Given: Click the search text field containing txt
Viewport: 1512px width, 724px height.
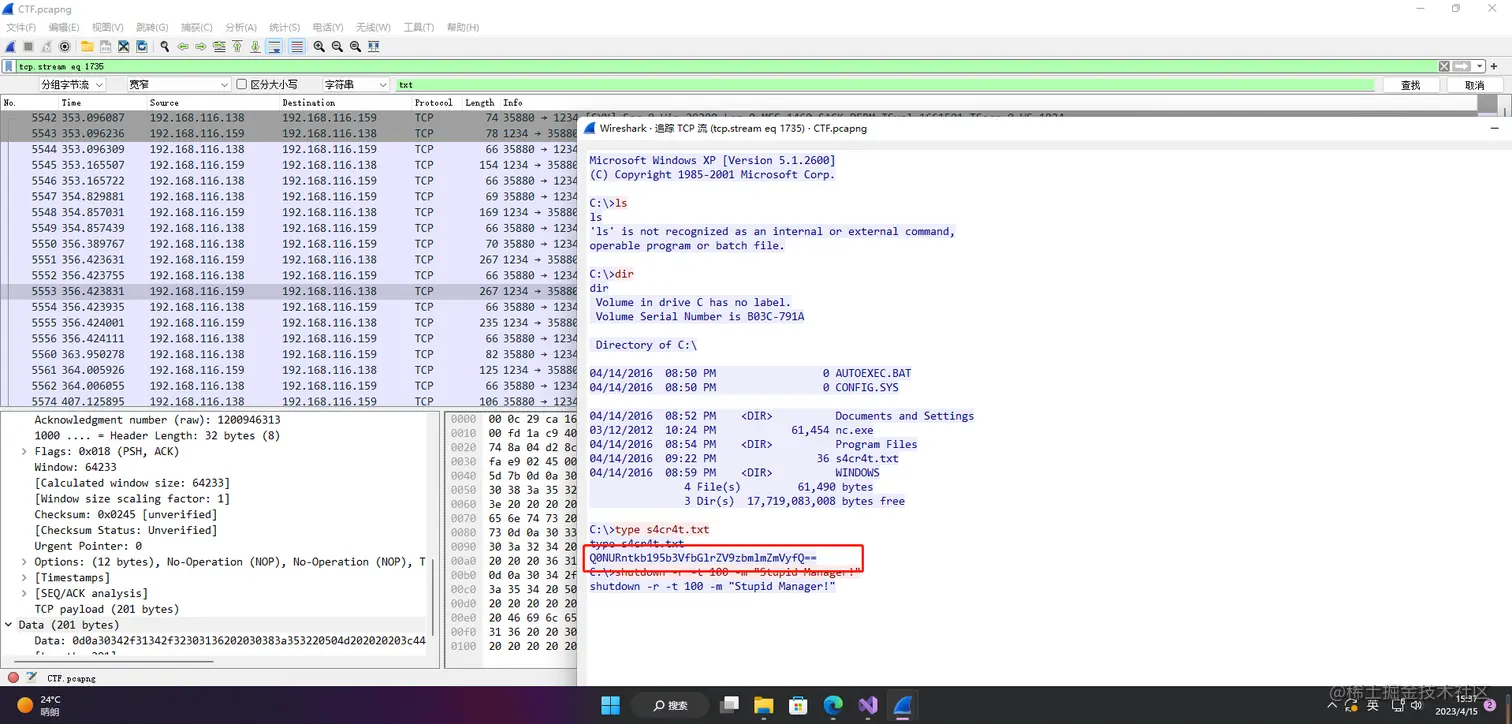Looking at the screenshot, I should 885,85.
